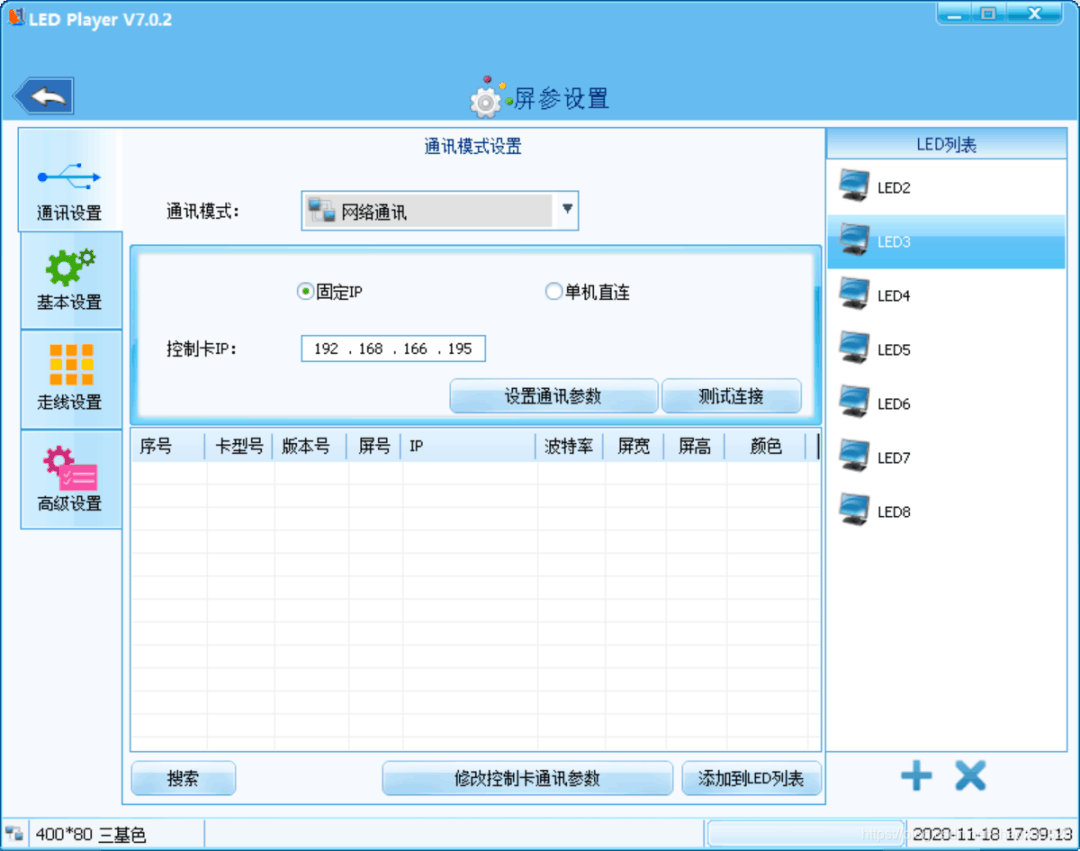Click the 测试连接 button
The height and width of the screenshot is (851, 1080).
[x=731, y=396]
